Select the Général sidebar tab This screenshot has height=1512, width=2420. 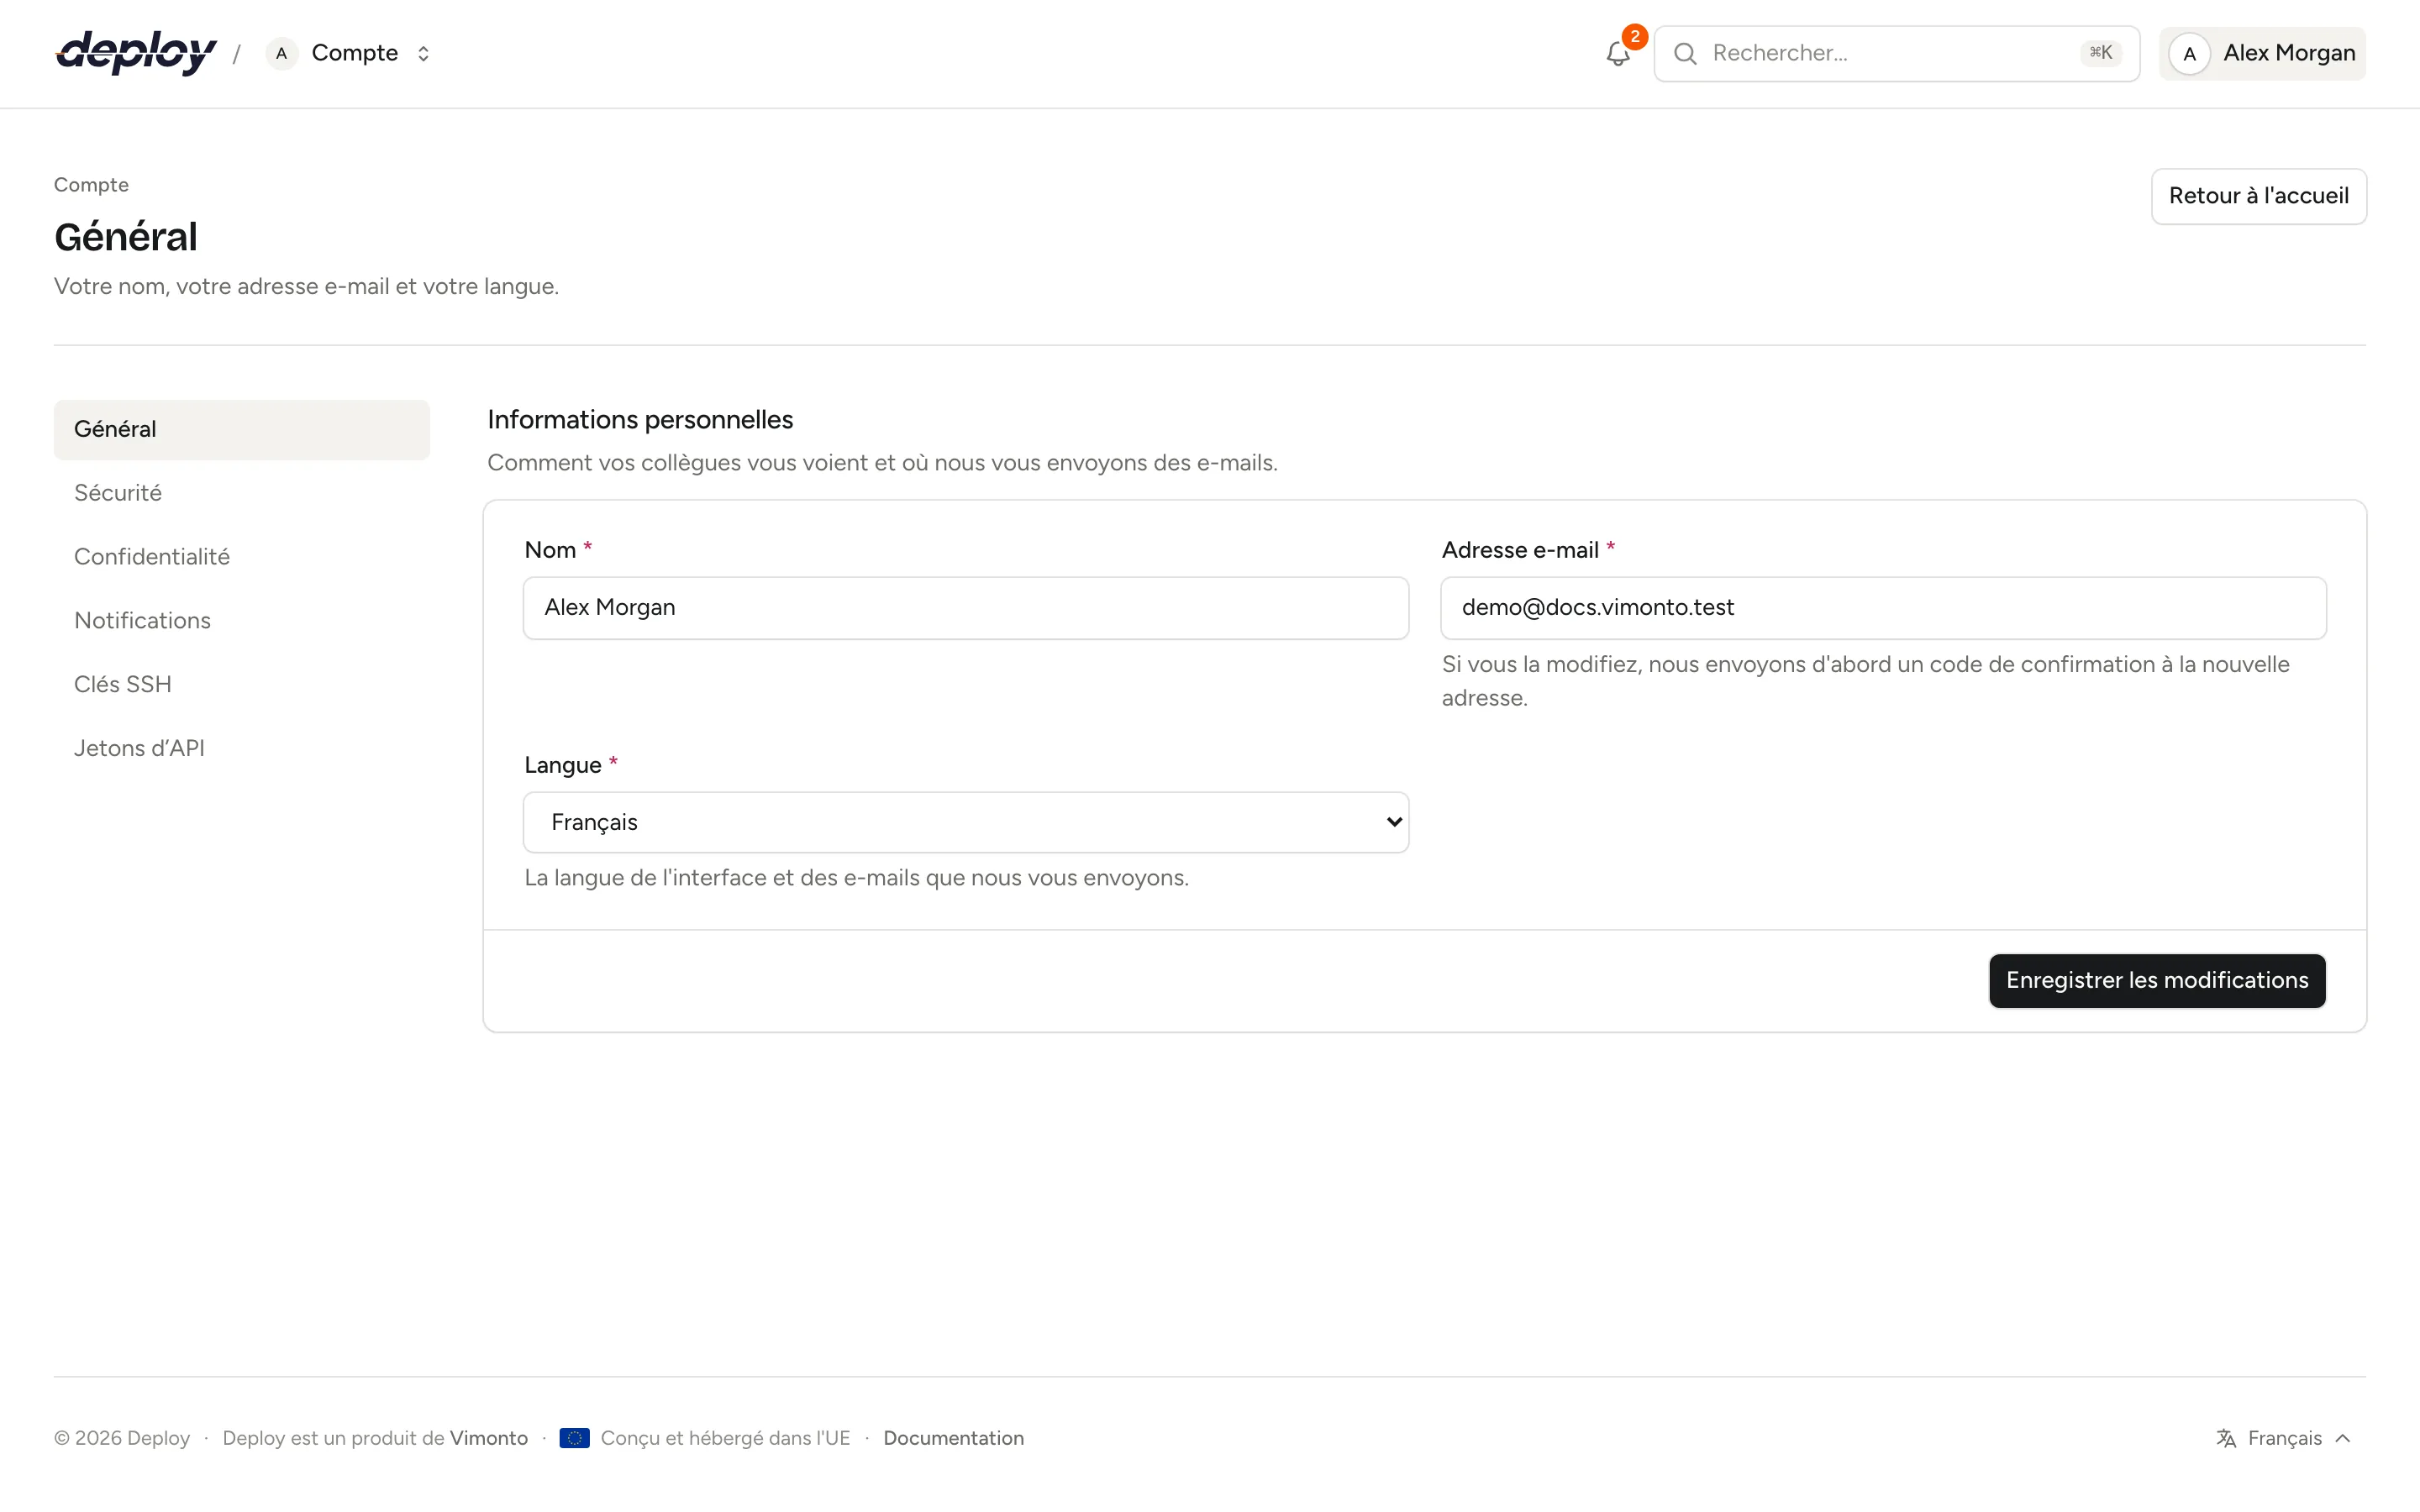242,429
